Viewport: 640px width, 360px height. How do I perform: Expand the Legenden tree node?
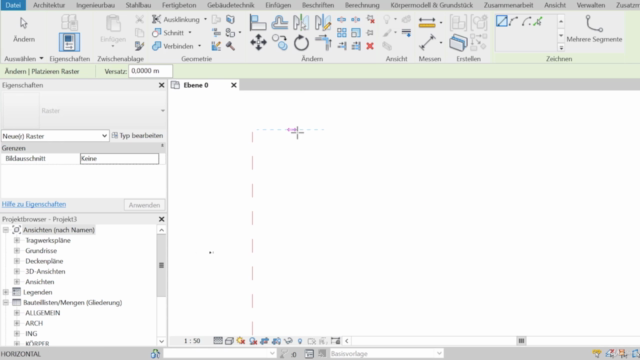pyautogui.click(x=6, y=292)
